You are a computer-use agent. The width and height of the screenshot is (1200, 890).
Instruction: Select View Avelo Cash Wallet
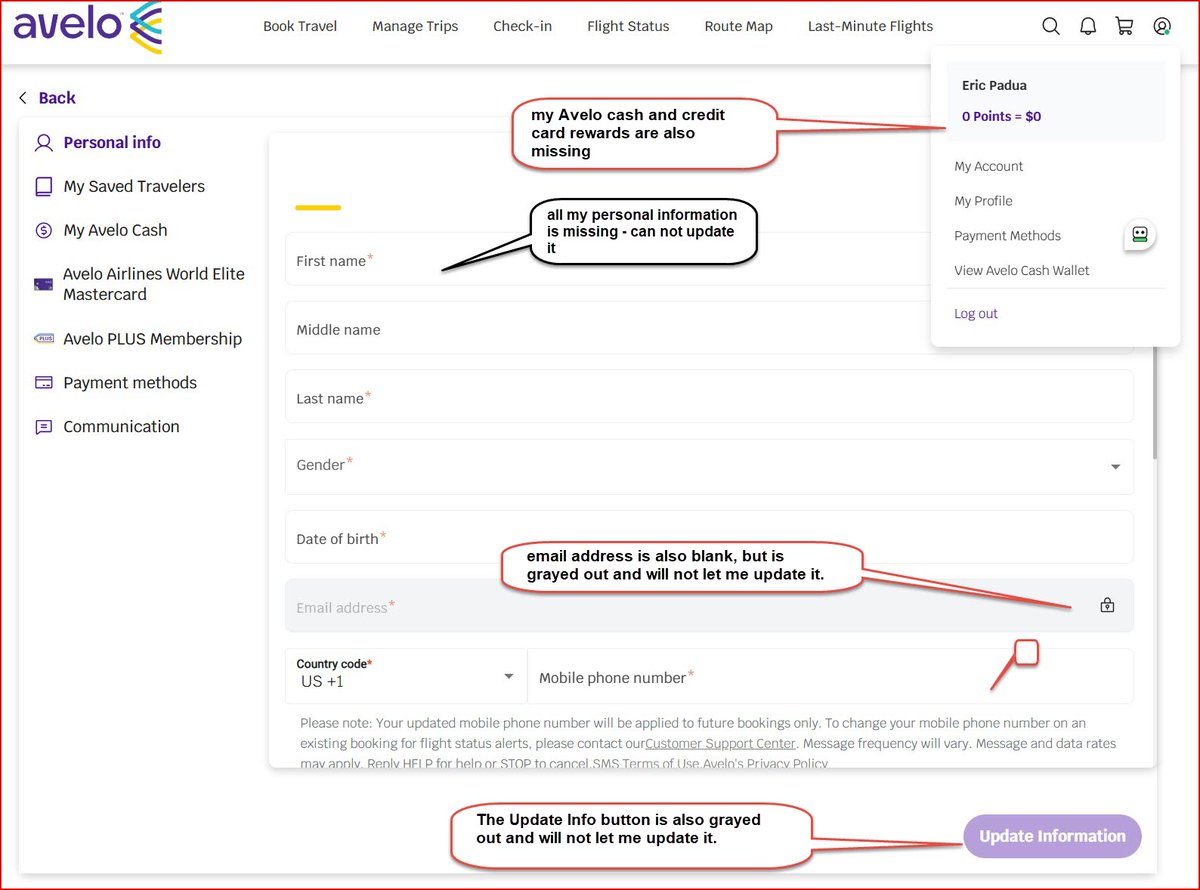pyautogui.click(x=1022, y=270)
